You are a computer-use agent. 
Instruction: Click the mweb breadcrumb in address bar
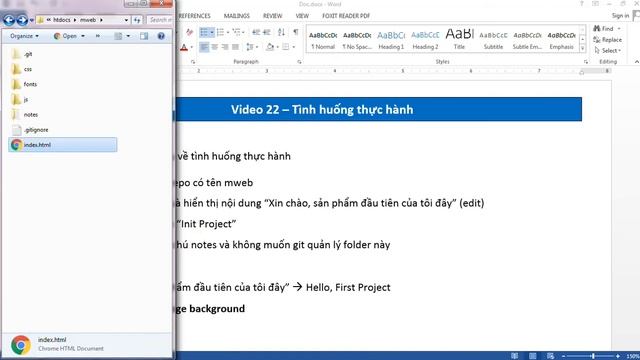coord(88,20)
